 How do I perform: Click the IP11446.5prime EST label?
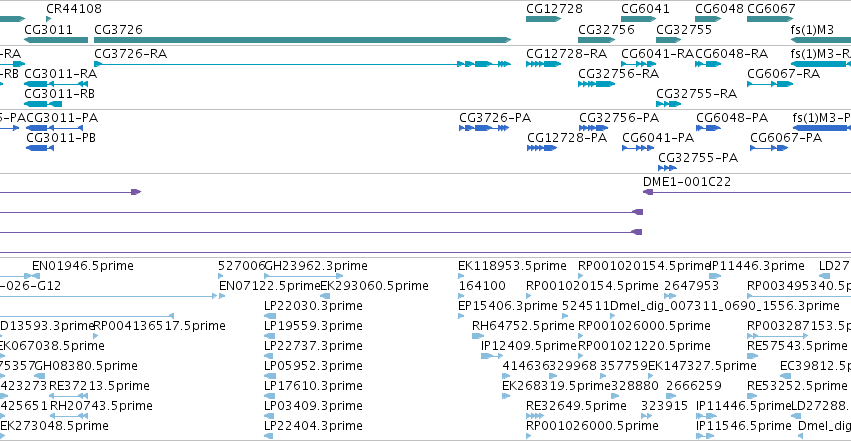[x=743, y=406]
